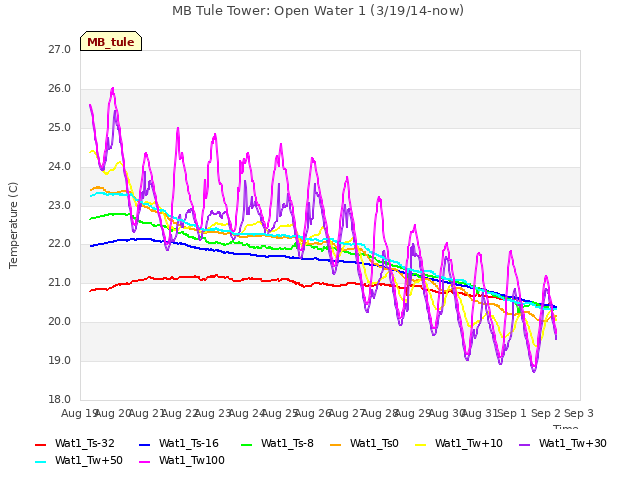640x480 pixels.
Task: Click the Sep 3 x-axis date label
Action: coord(579,413)
